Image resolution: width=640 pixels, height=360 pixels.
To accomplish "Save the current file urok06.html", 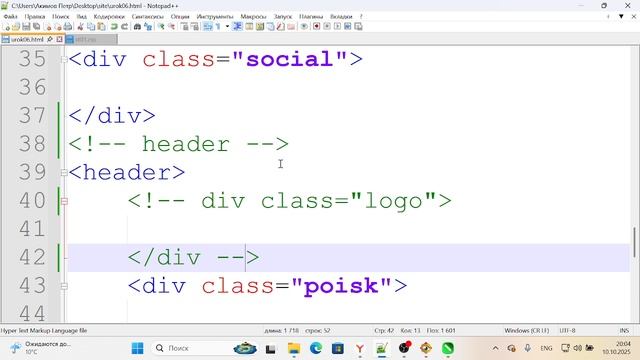I will click(x=26, y=27).
